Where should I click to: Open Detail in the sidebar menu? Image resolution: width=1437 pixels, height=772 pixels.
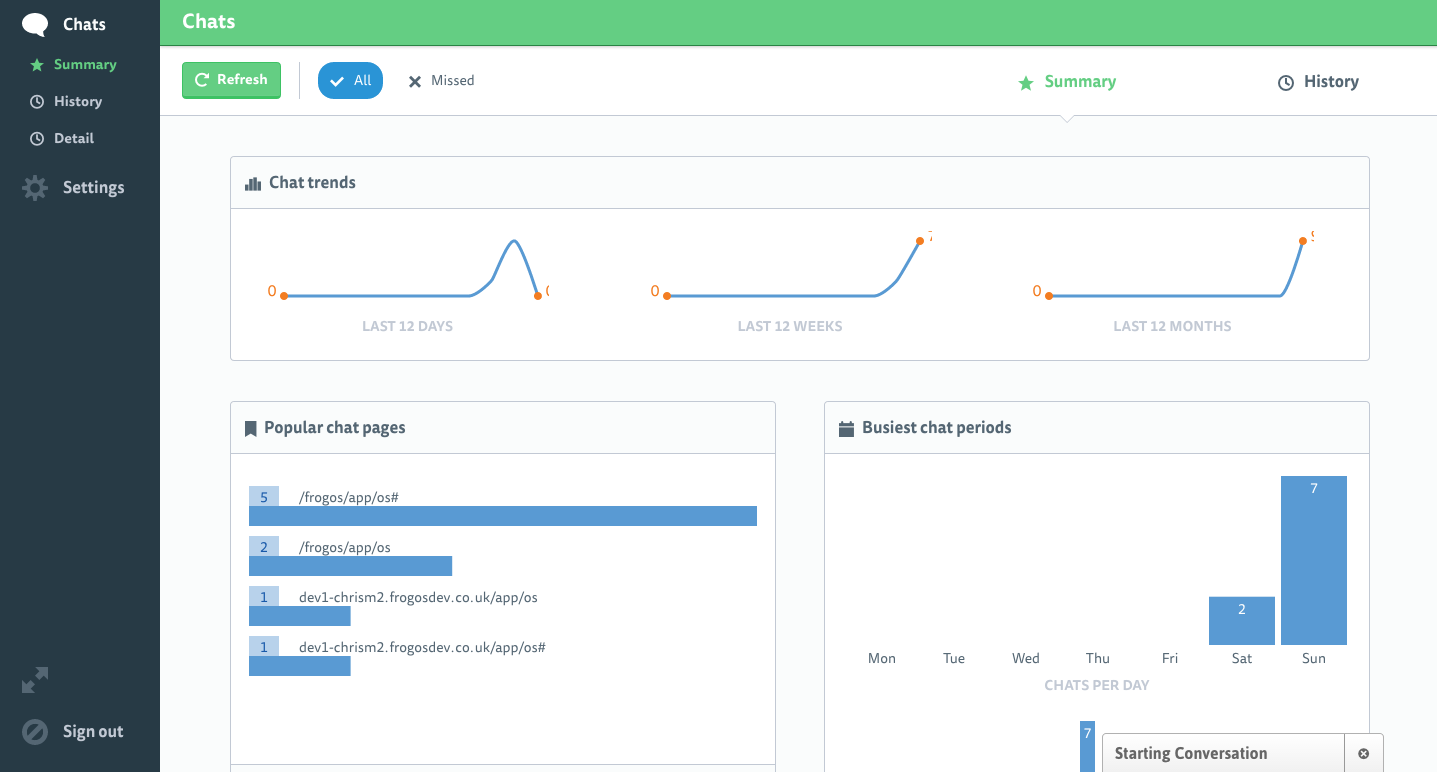[x=74, y=139]
